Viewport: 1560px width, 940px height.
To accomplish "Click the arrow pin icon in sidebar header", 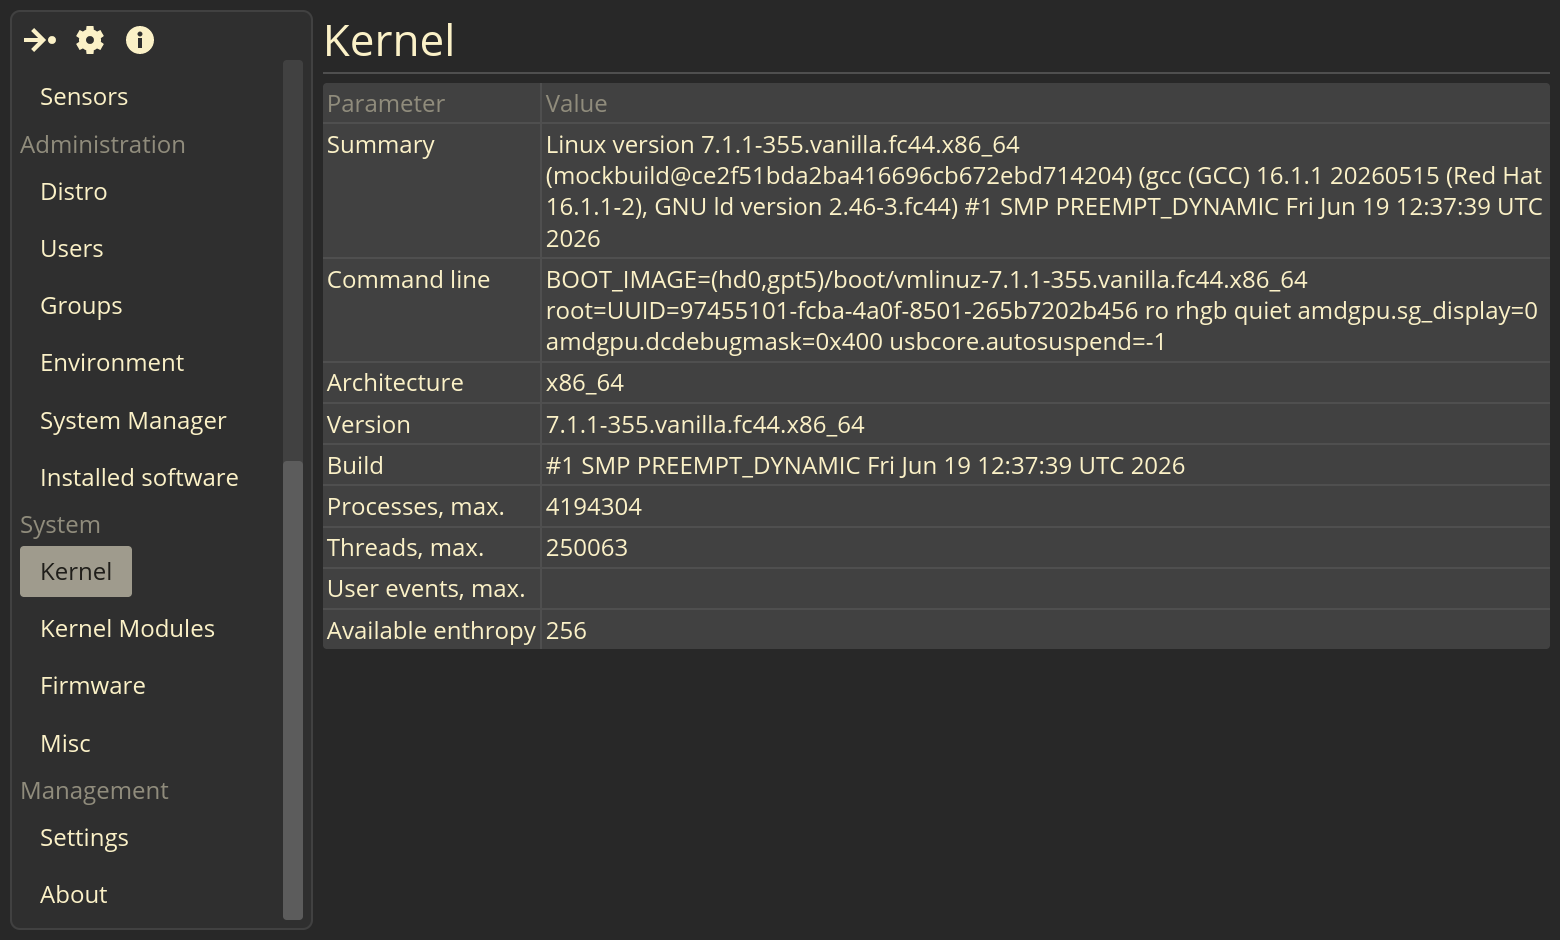I will (40, 40).
